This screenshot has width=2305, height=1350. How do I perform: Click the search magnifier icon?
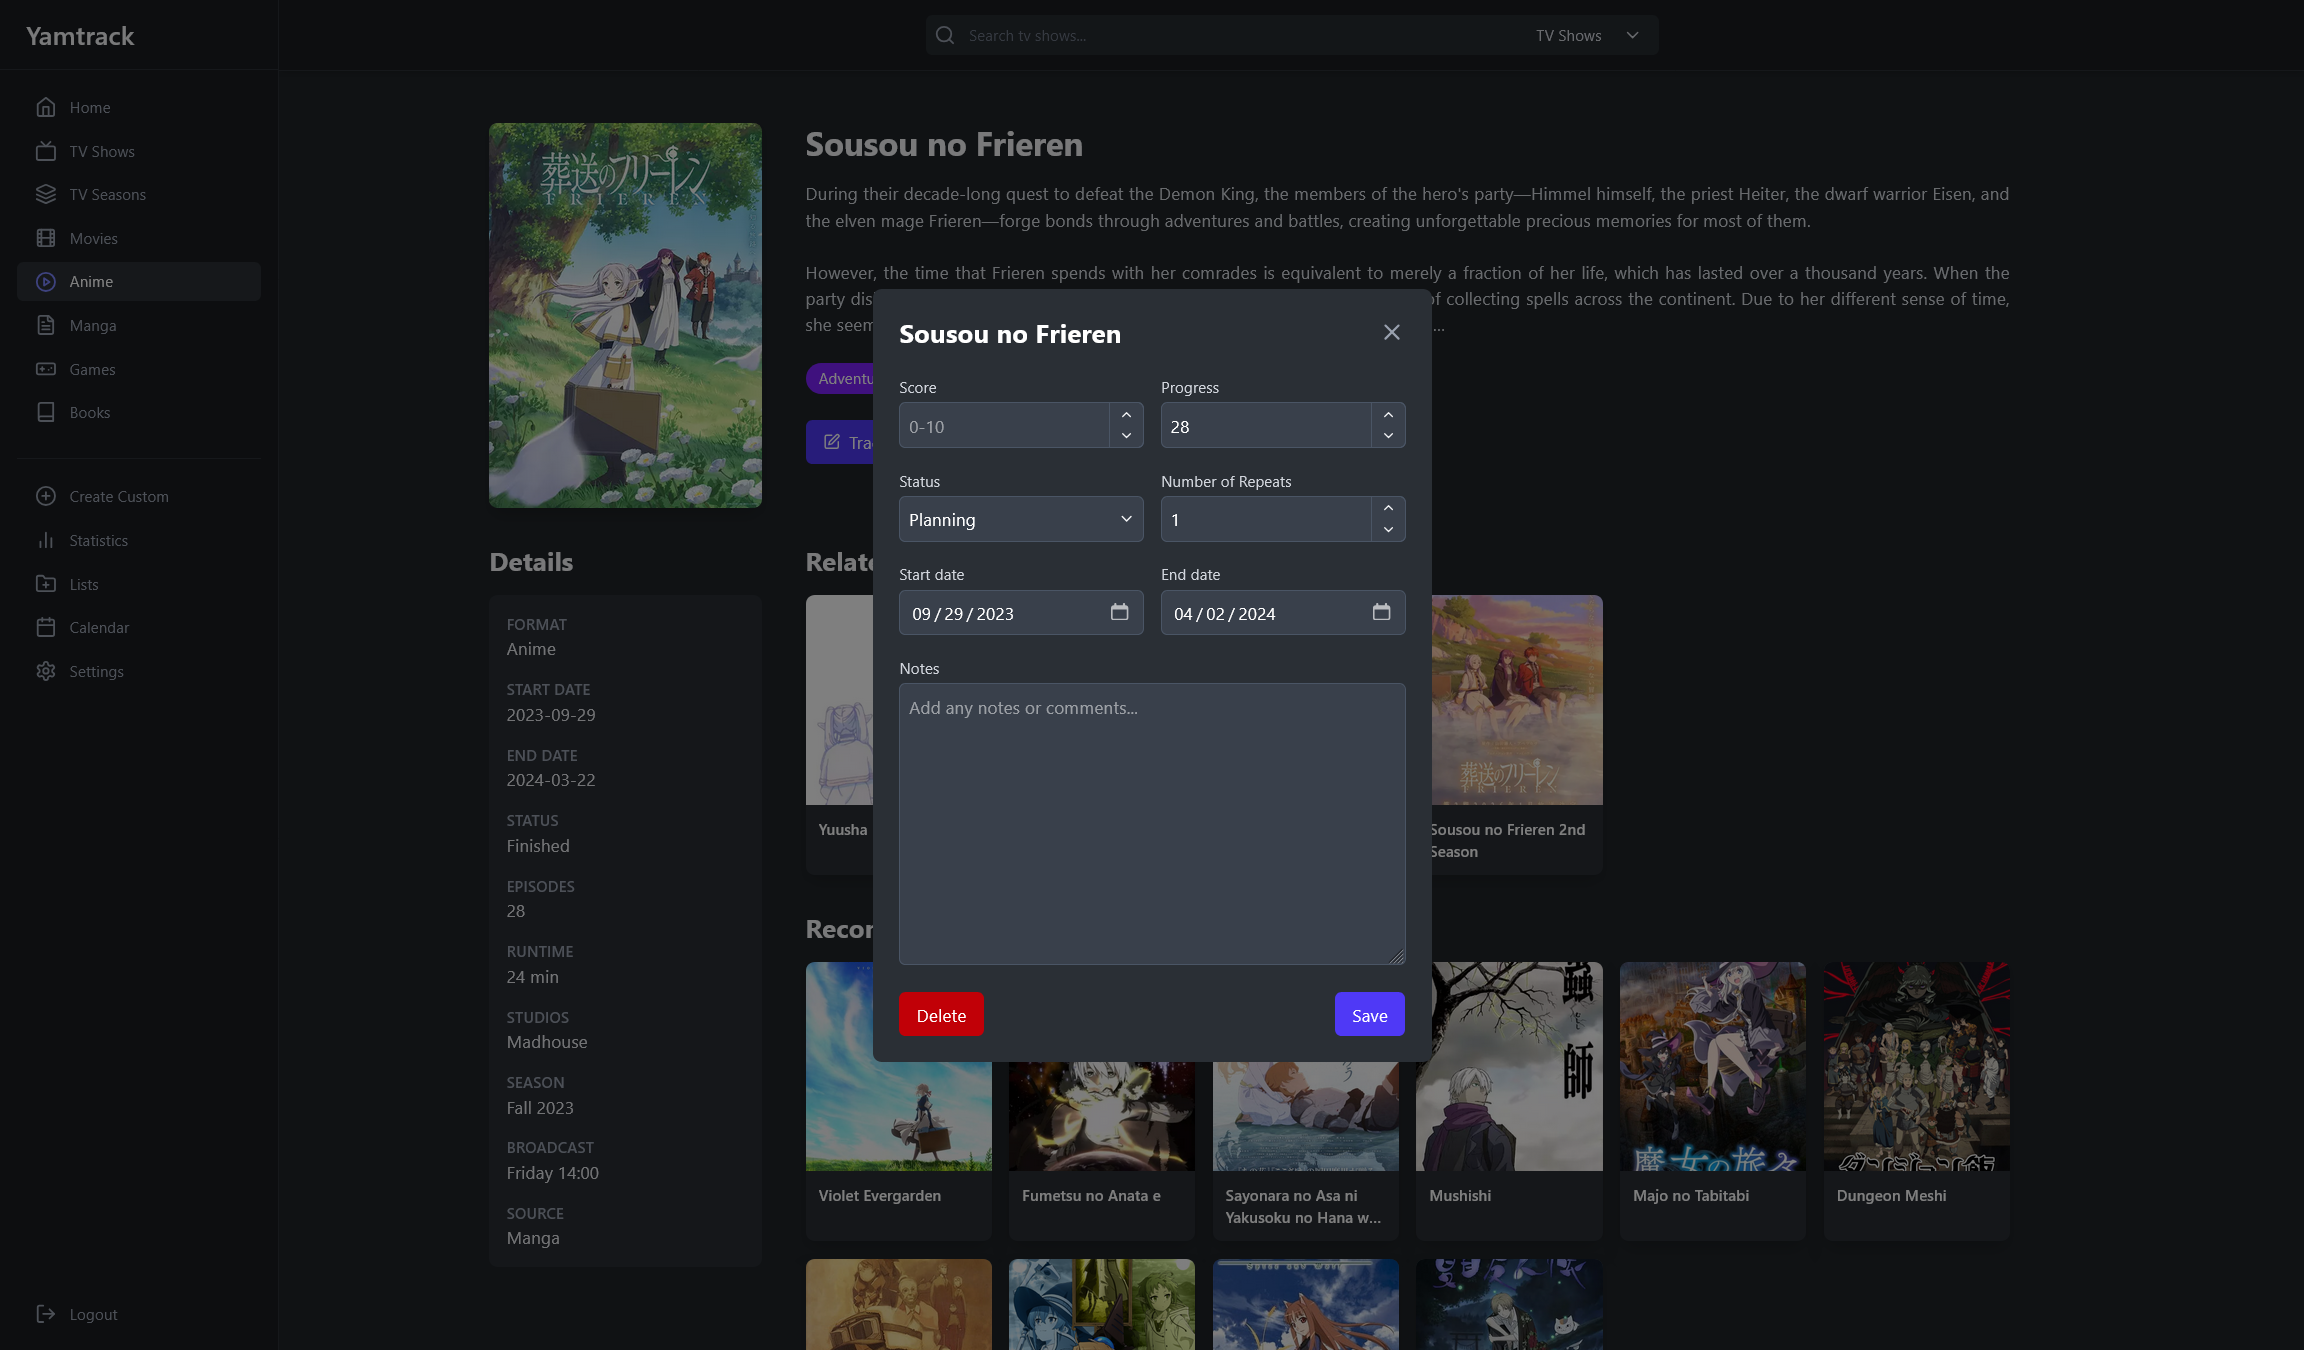(x=945, y=35)
